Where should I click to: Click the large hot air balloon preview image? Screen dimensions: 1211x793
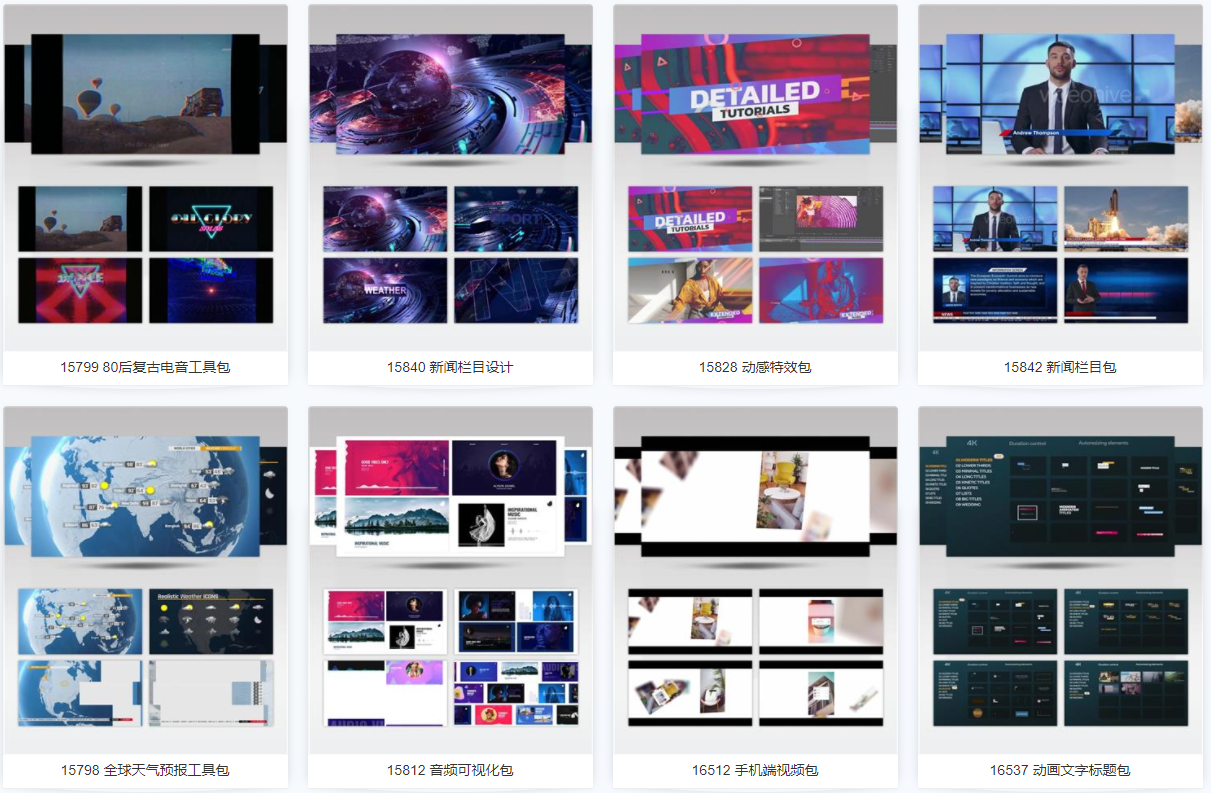(x=145, y=94)
